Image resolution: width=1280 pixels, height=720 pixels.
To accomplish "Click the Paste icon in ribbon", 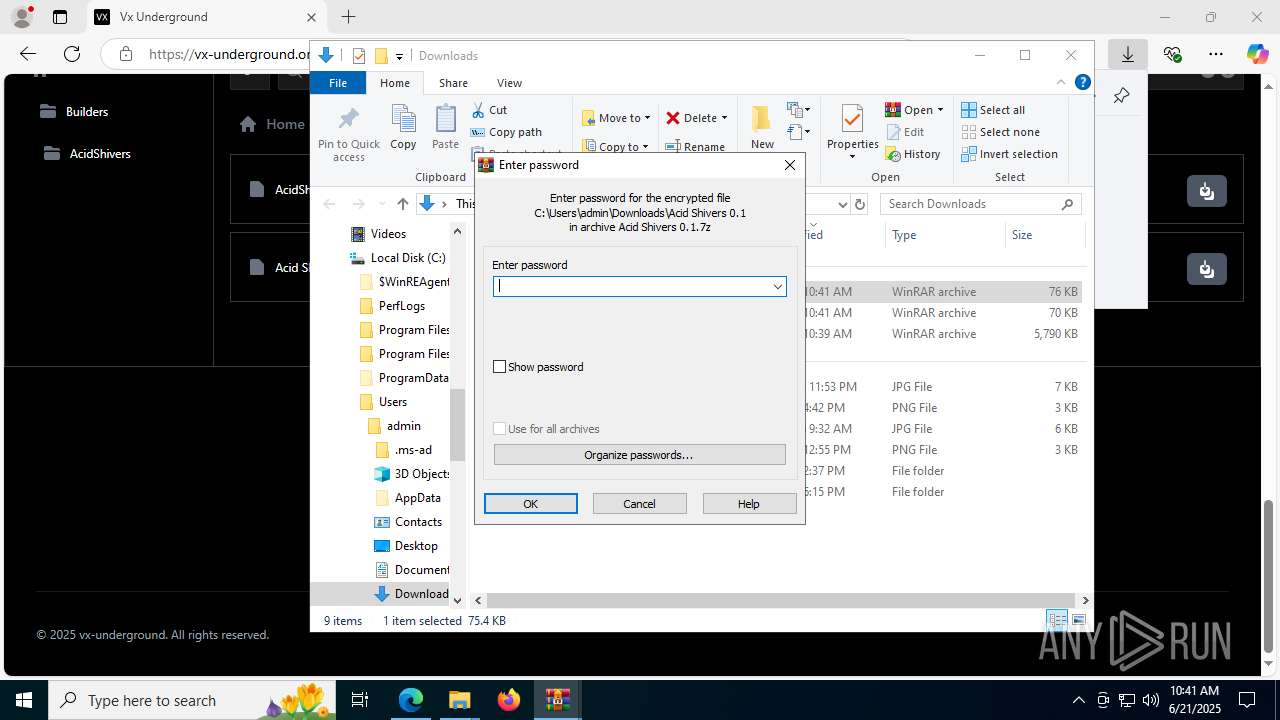I will pyautogui.click(x=445, y=119).
